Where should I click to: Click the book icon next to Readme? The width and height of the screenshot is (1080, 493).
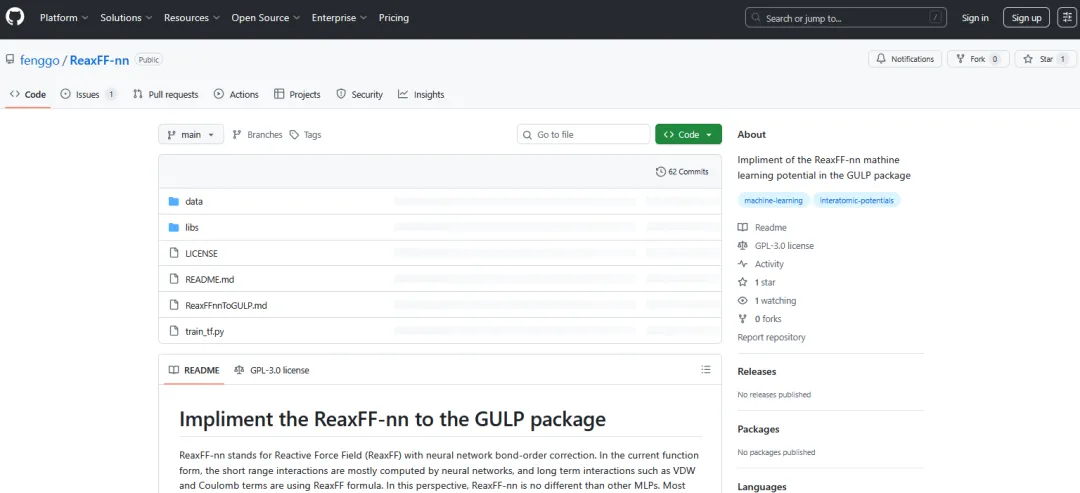(742, 227)
